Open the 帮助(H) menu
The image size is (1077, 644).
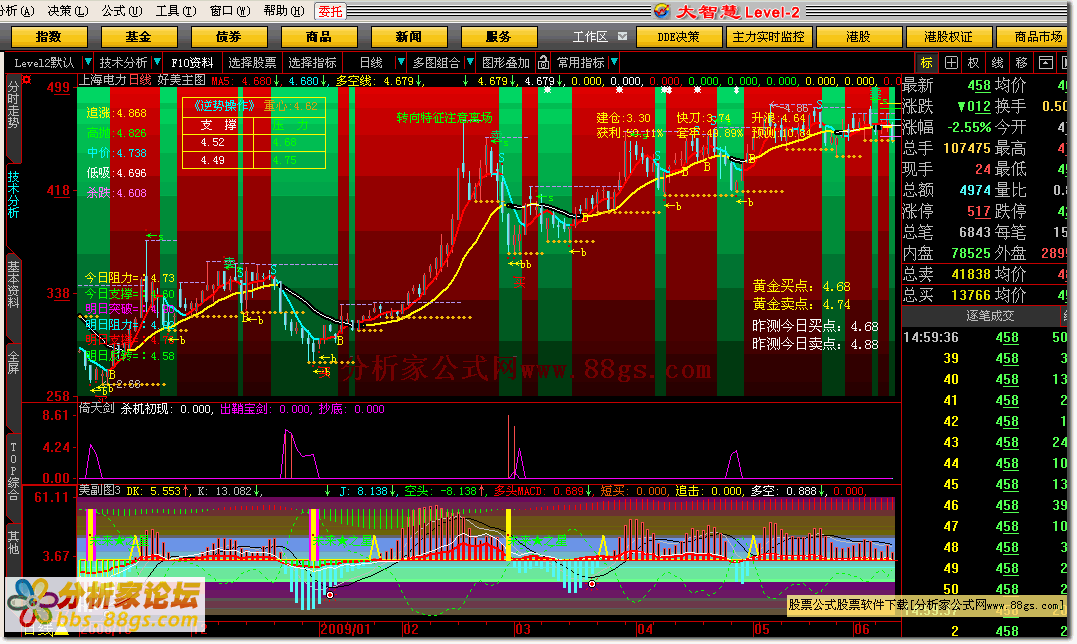283,11
